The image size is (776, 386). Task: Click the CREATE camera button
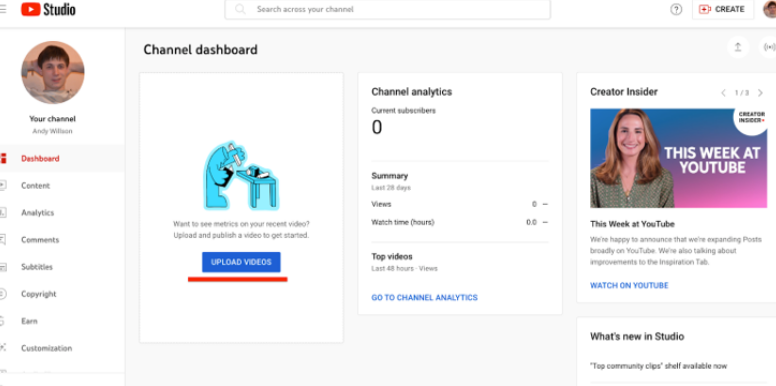[722, 9]
